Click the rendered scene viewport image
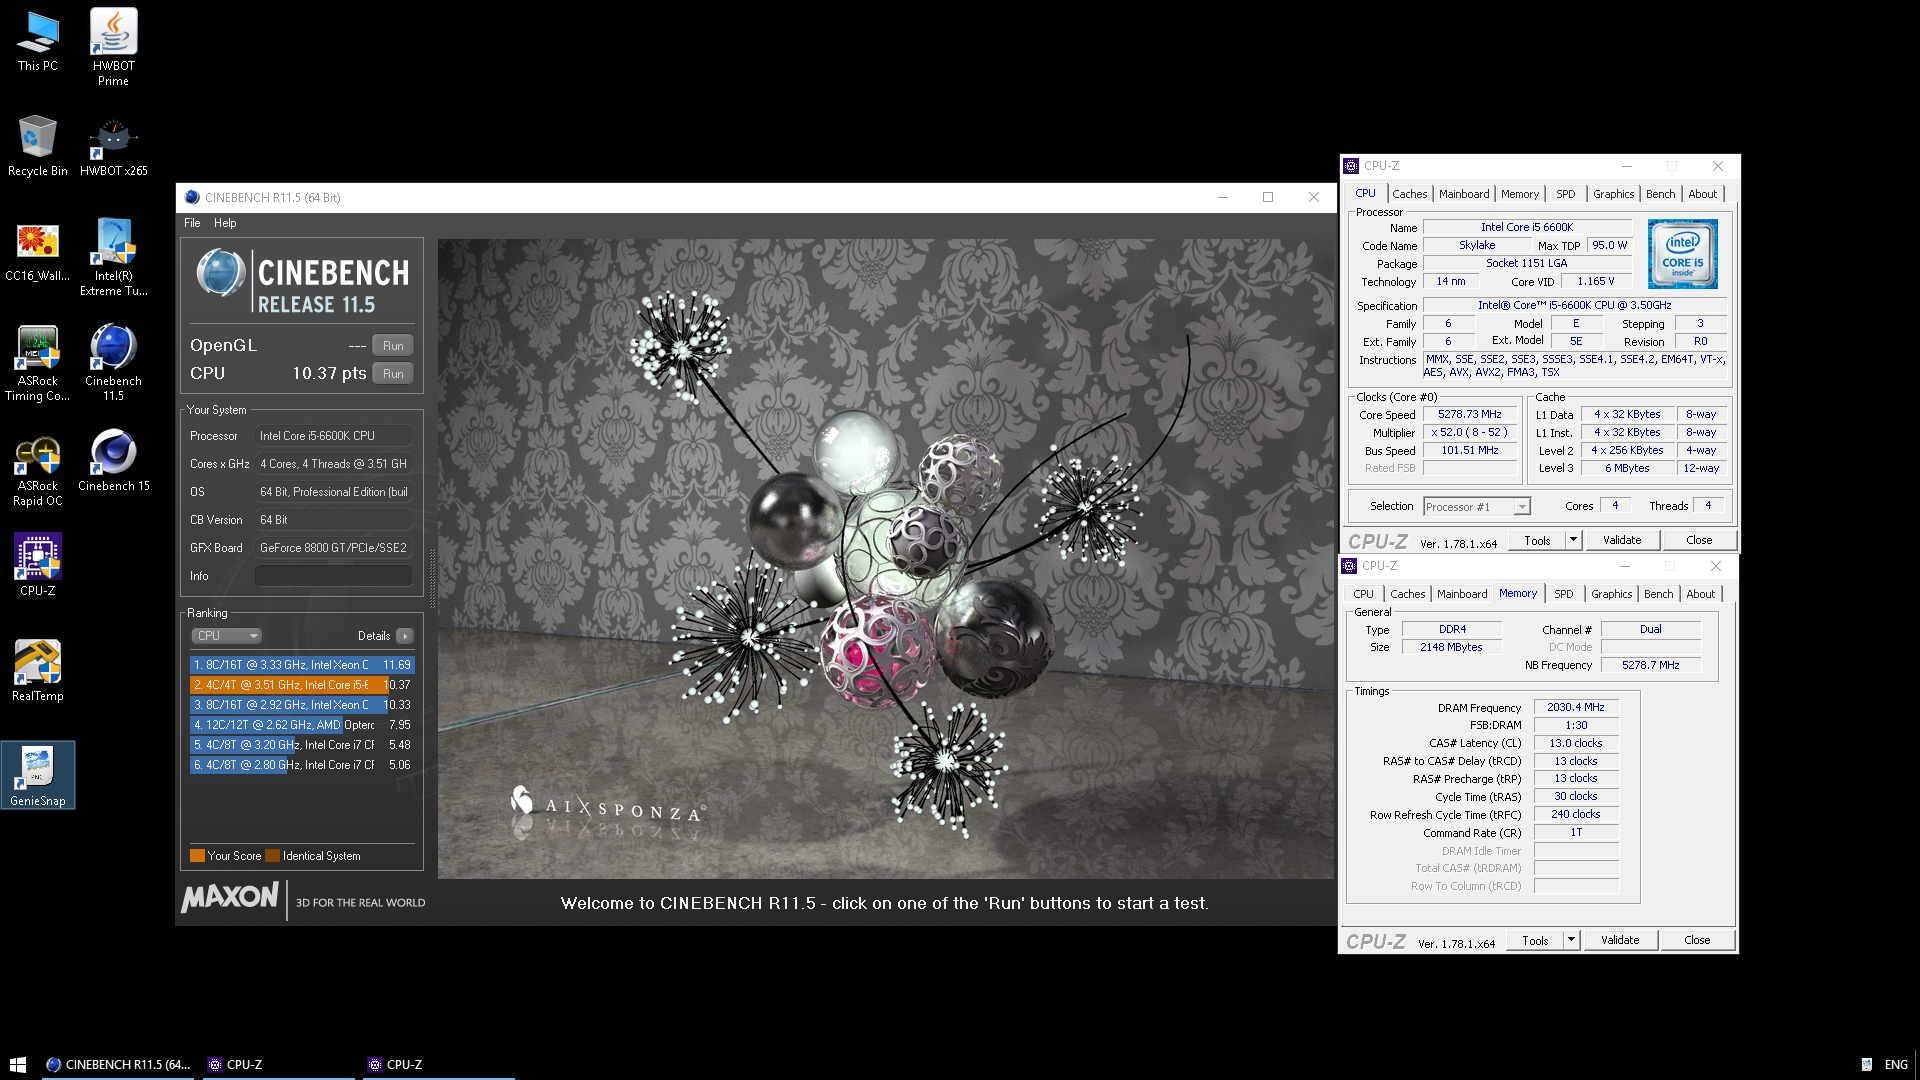 885,558
